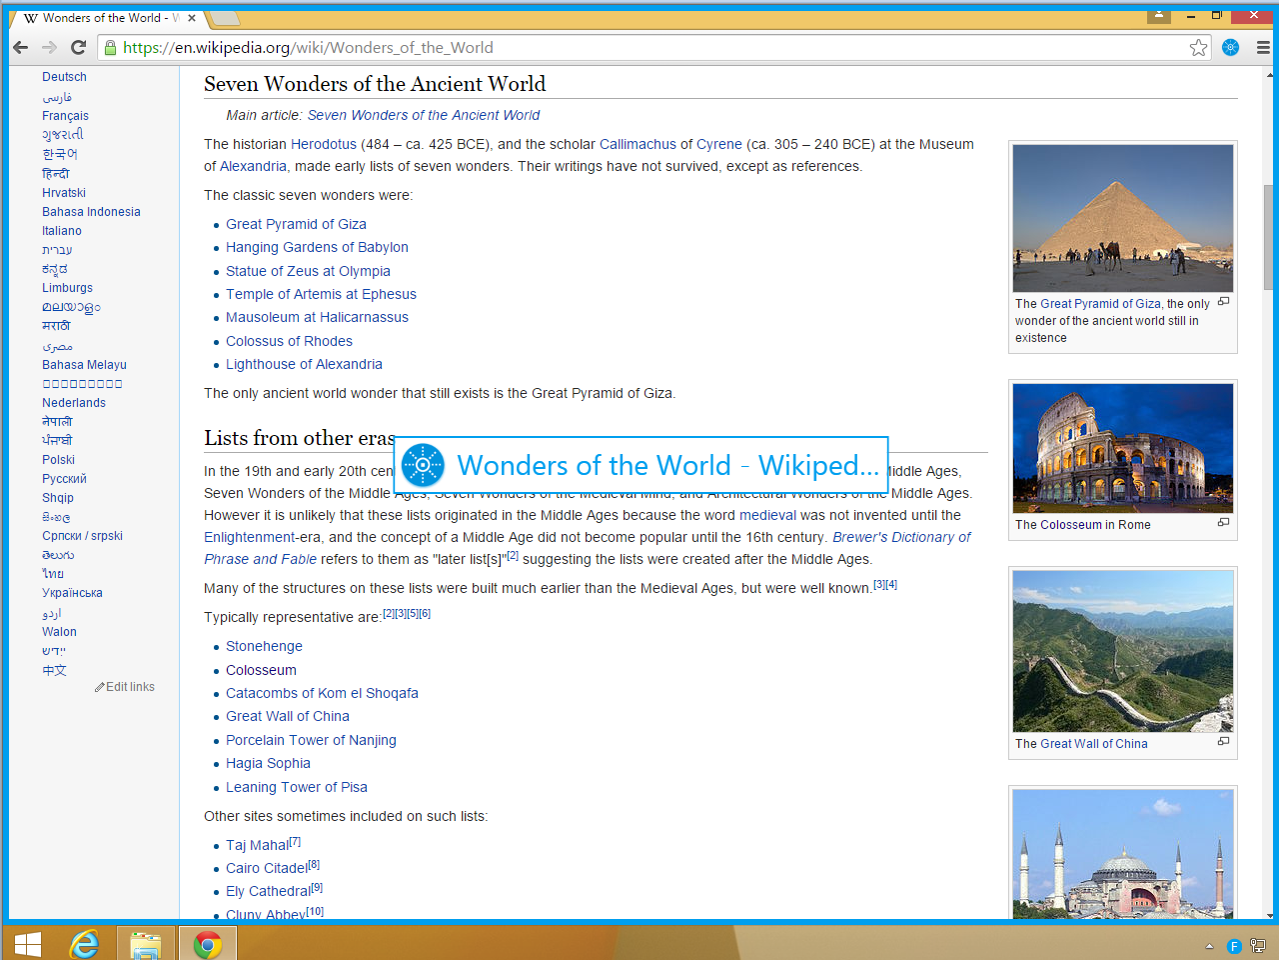Screen dimensions: 1280x960
Task: Bookmark this page with the star icon
Action: (x=1198, y=47)
